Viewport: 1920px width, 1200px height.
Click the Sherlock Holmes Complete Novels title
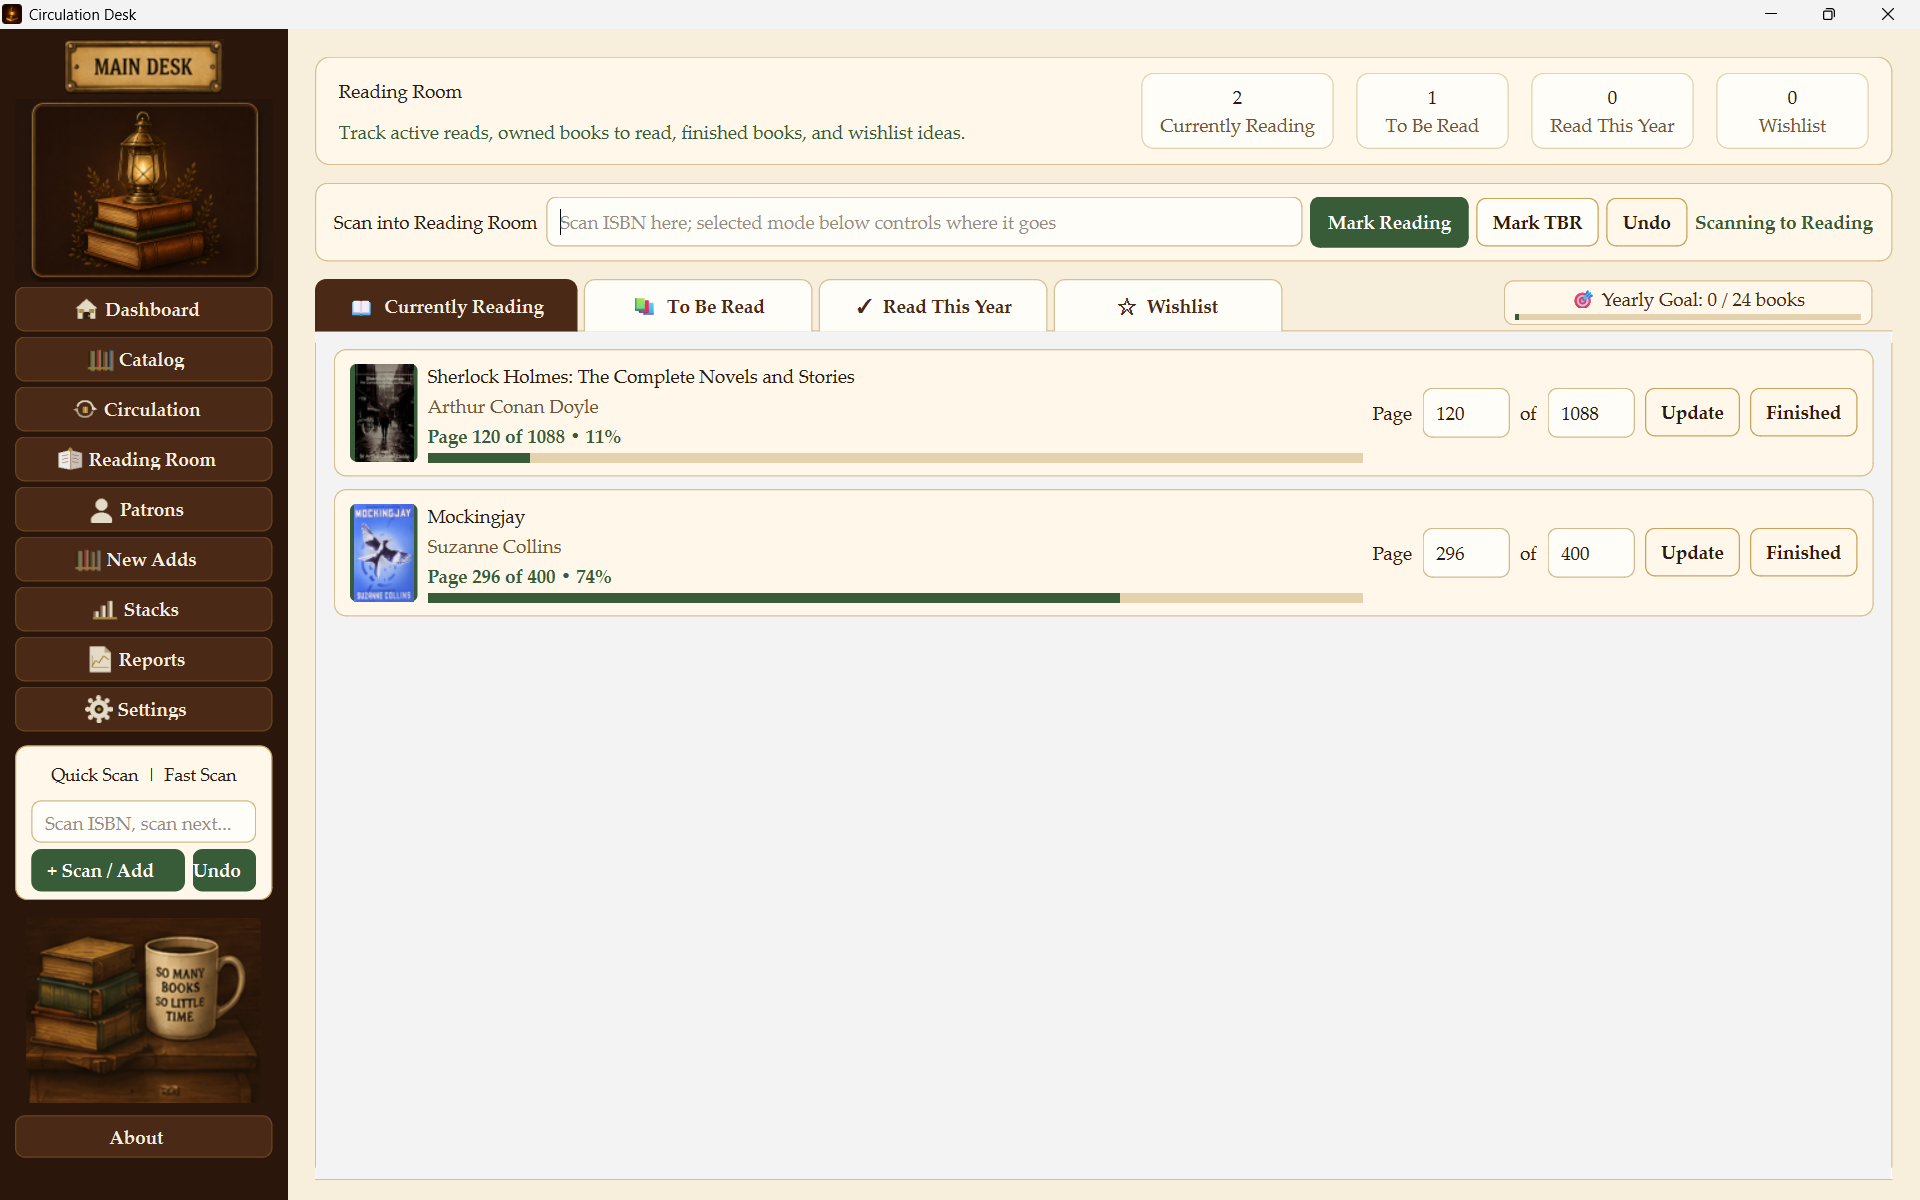[641, 377]
